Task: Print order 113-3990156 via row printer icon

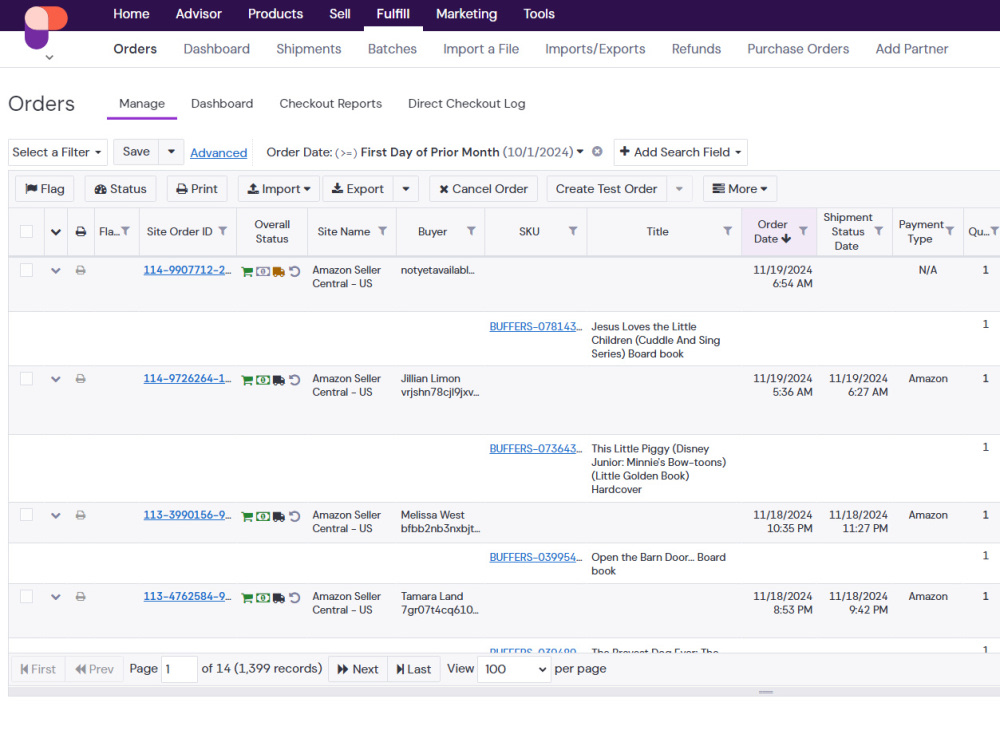Action: point(80,515)
